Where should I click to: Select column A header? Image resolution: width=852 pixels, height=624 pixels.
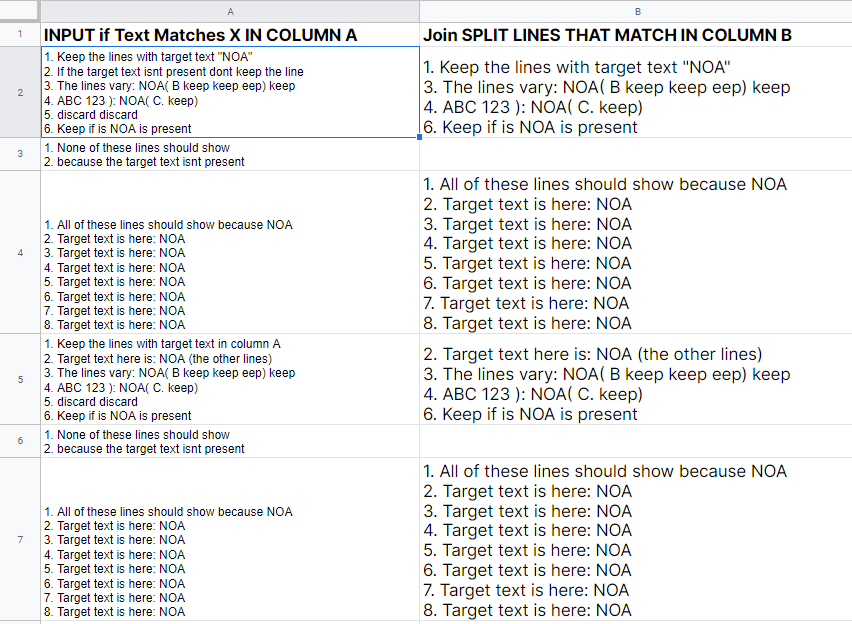230,11
